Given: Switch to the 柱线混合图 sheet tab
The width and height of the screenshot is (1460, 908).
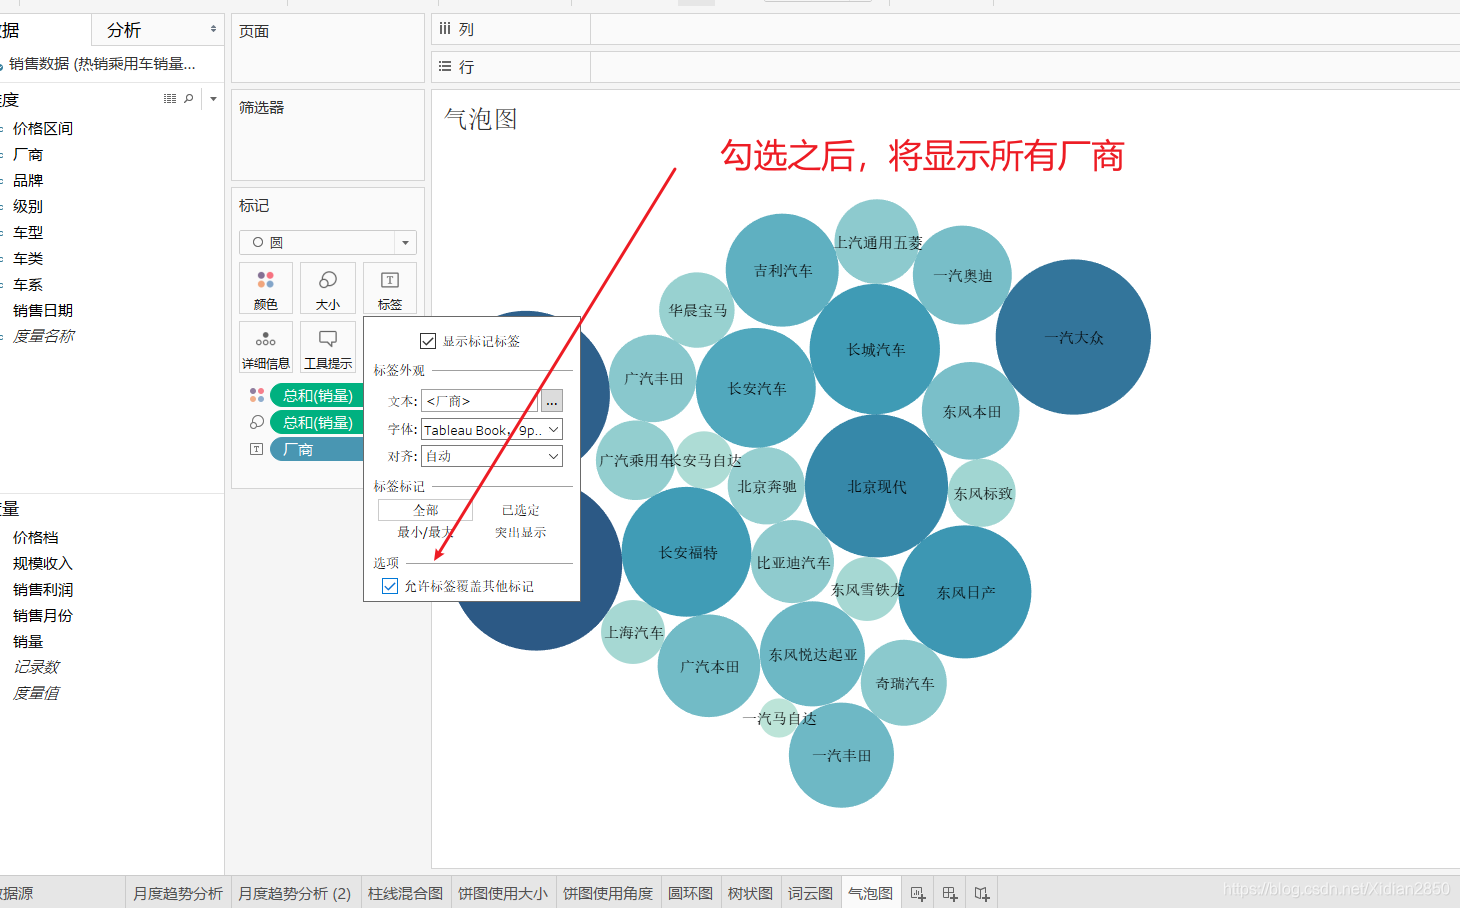Looking at the screenshot, I should (x=405, y=893).
